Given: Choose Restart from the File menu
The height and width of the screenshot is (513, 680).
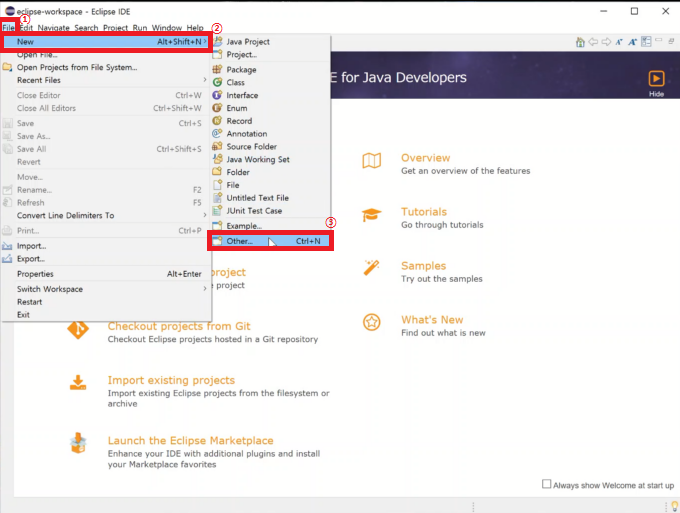Looking at the screenshot, I should coord(106,302).
